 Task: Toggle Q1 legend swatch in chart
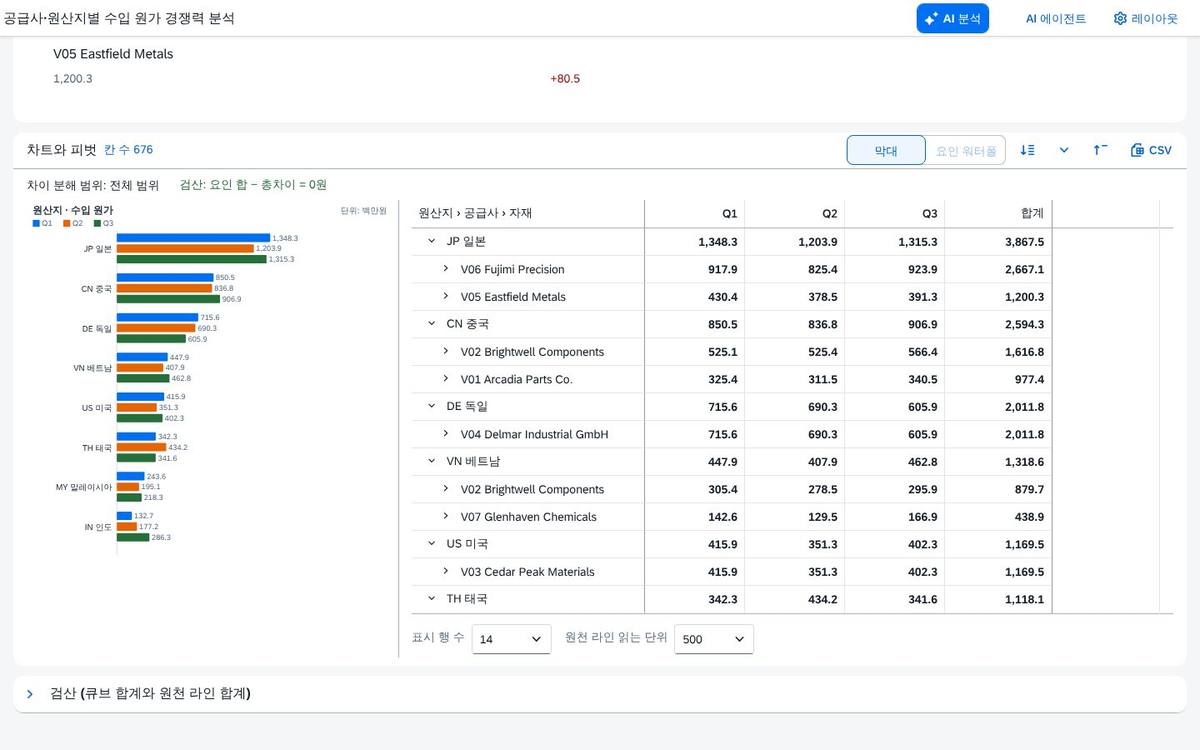36,223
